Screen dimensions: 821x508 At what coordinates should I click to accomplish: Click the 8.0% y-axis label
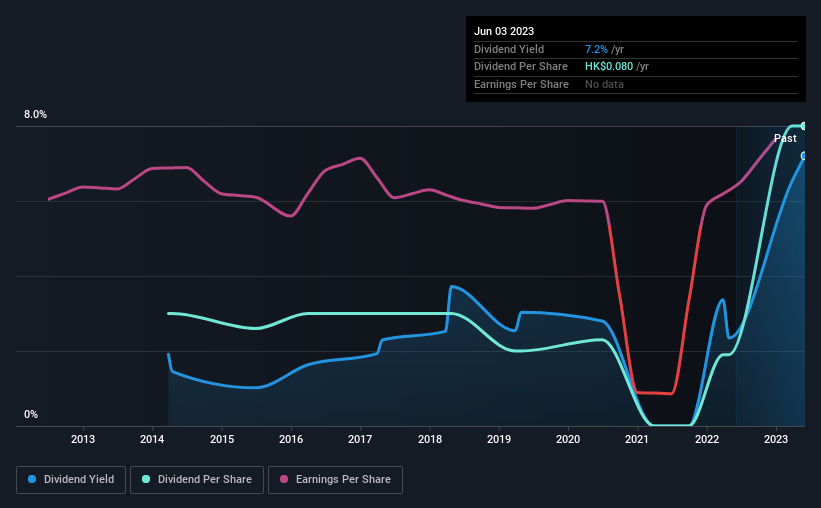pyautogui.click(x=35, y=114)
